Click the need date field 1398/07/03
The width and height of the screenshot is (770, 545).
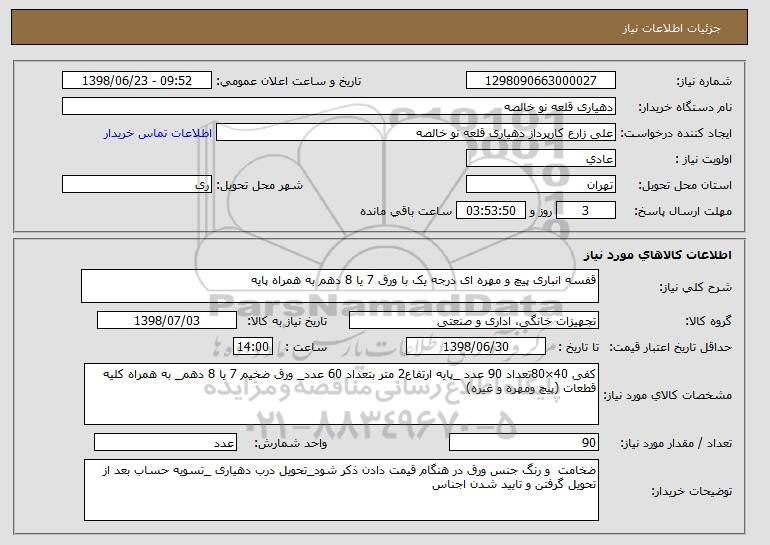tap(167, 321)
